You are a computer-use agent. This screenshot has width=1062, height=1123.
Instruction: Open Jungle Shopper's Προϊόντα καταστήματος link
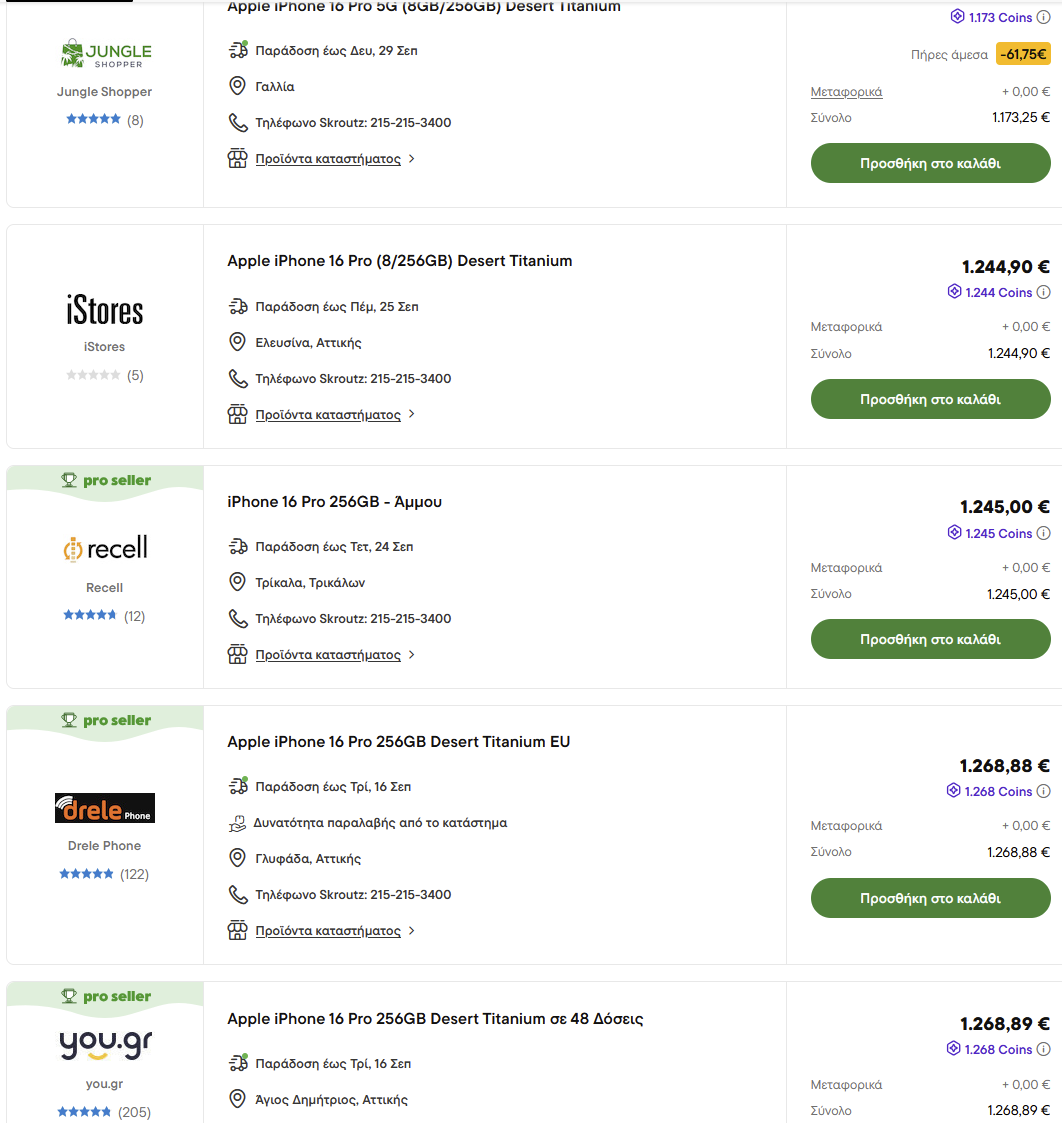coord(328,159)
